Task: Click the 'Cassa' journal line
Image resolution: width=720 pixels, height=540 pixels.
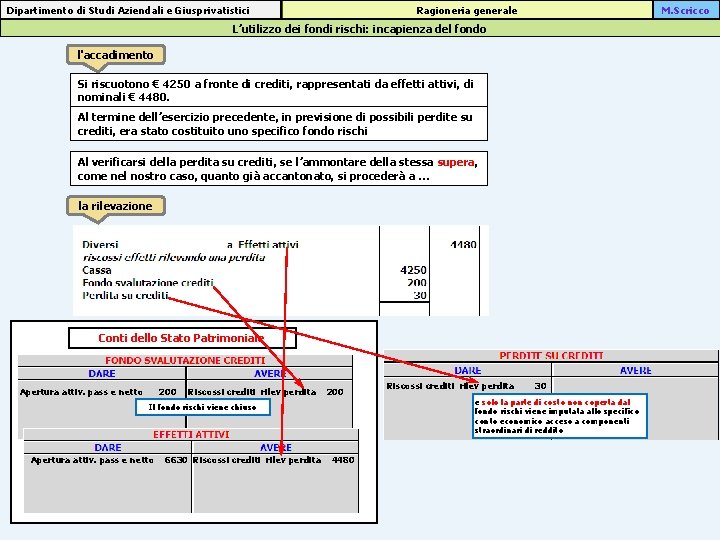Action: pos(97,270)
